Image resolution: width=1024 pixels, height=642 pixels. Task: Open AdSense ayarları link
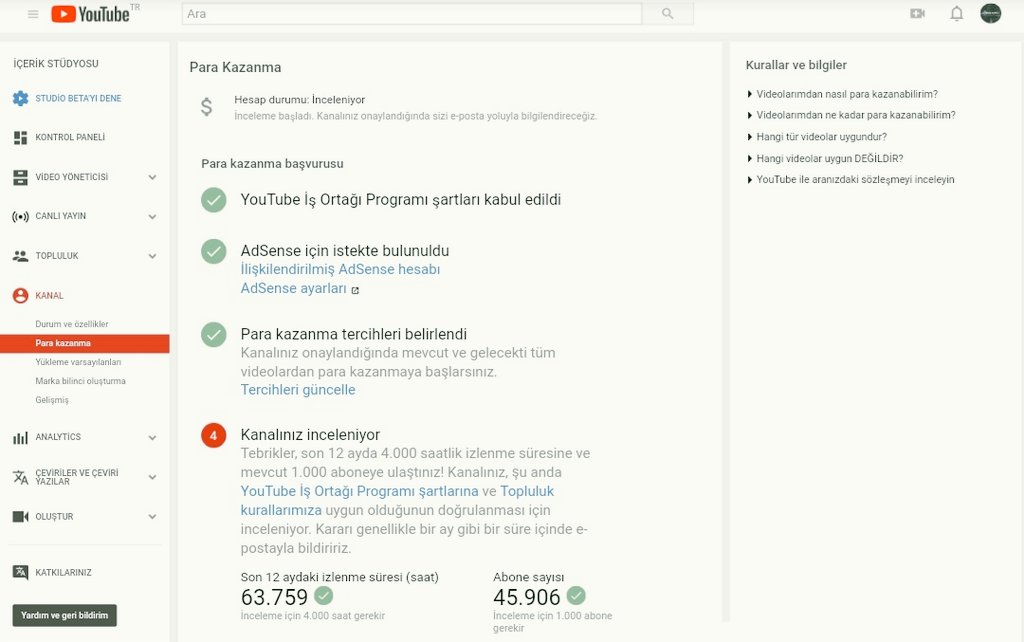[x=294, y=288]
